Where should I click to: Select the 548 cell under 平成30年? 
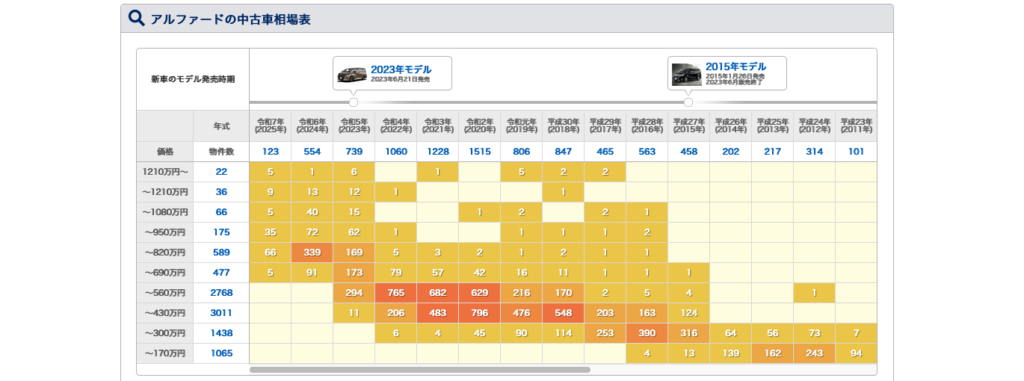(563, 313)
